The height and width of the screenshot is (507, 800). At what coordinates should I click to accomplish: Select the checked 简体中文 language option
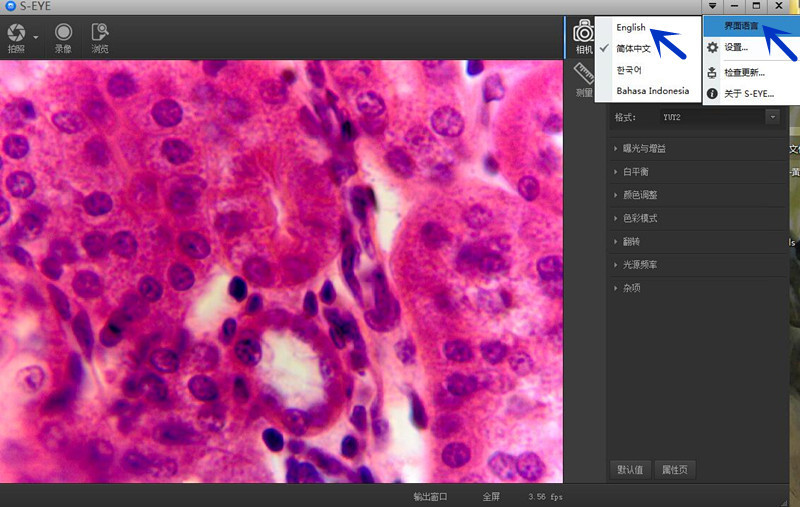click(633, 48)
